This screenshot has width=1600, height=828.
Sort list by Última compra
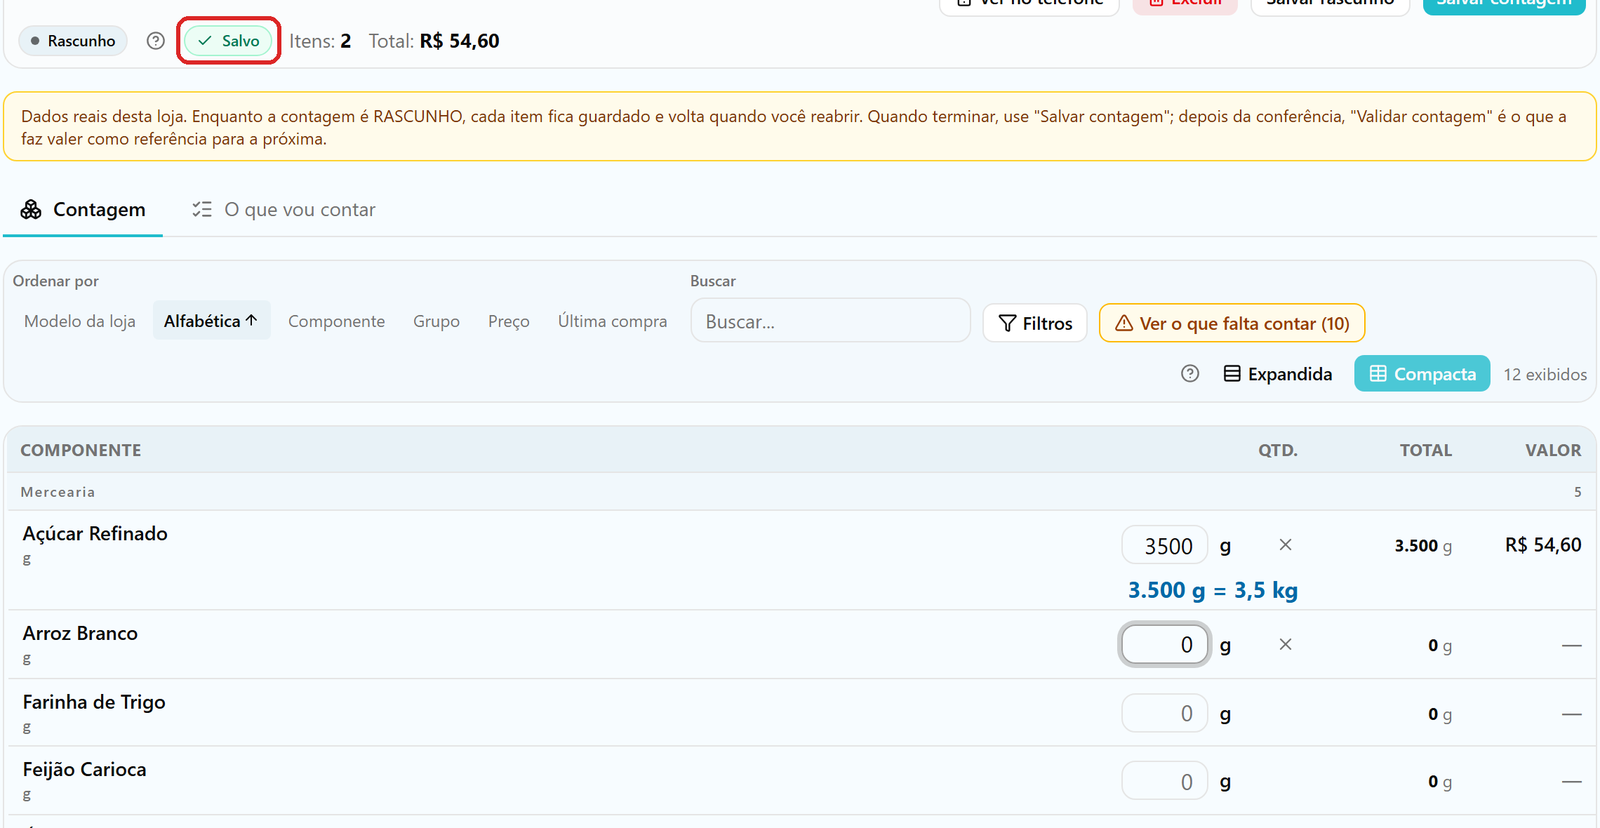pos(612,321)
